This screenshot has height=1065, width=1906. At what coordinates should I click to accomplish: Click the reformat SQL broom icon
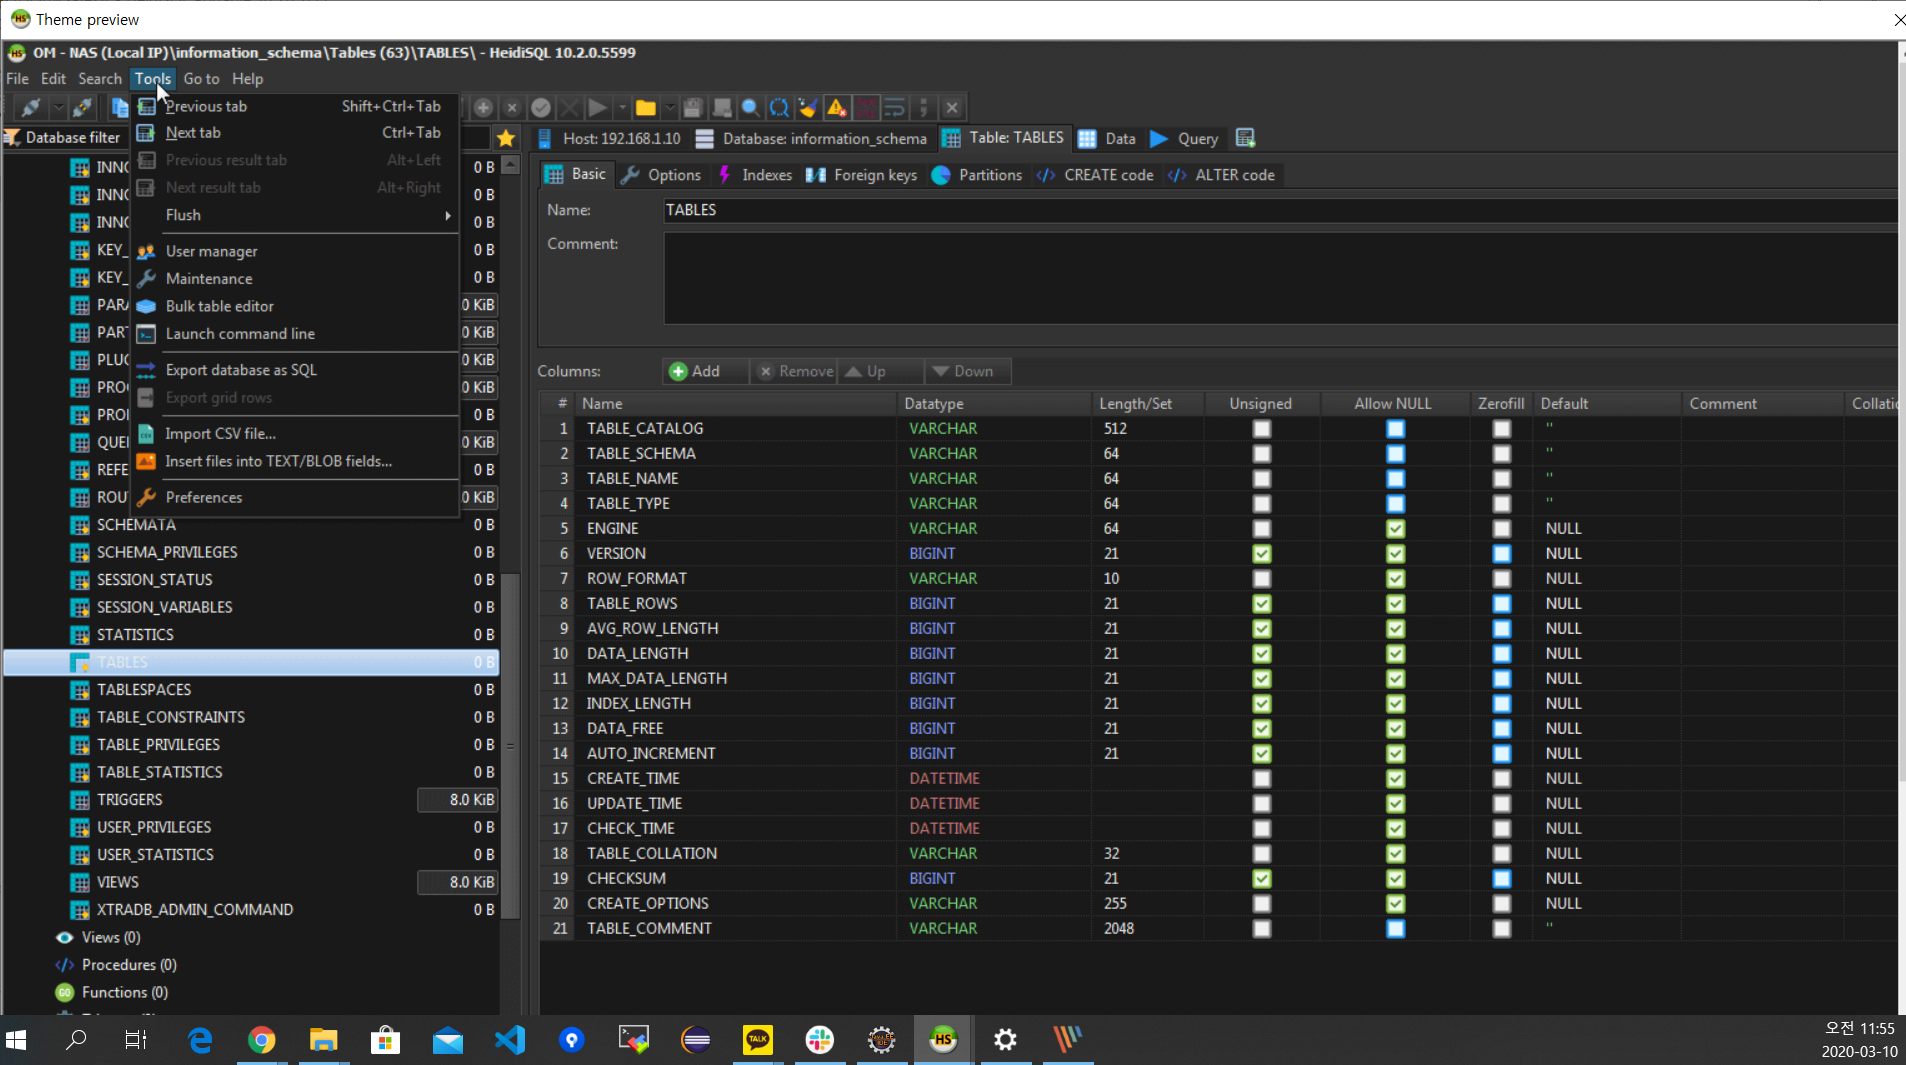click(x=808, y=107)
